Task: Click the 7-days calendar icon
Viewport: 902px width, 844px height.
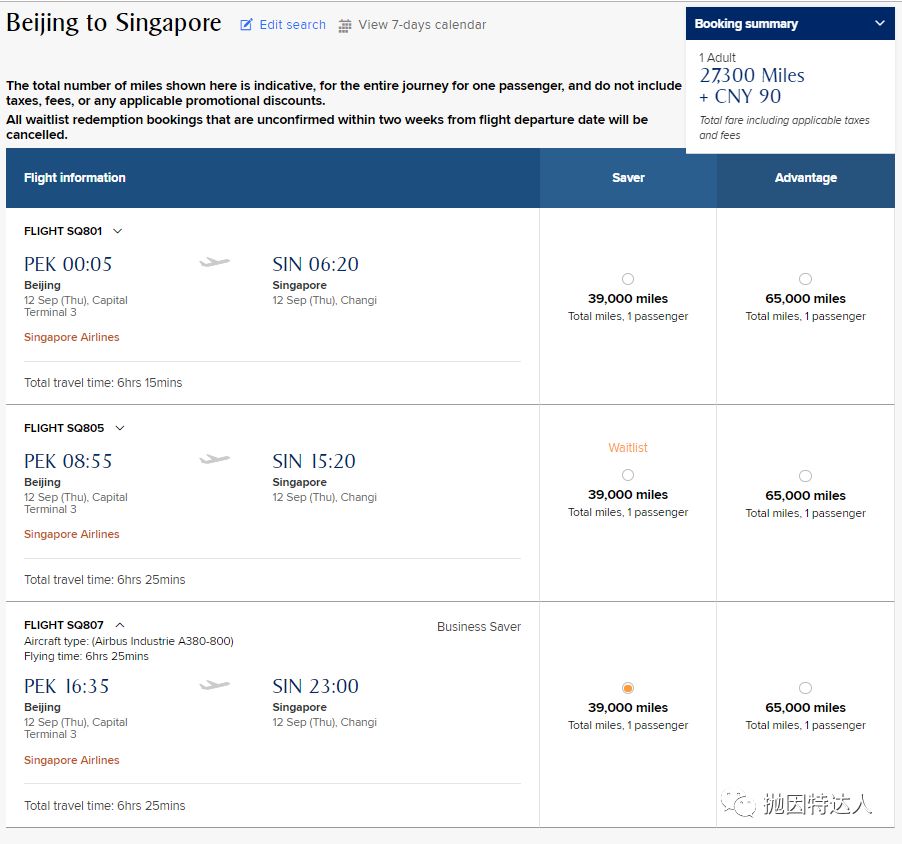Action: pos(345,25)
